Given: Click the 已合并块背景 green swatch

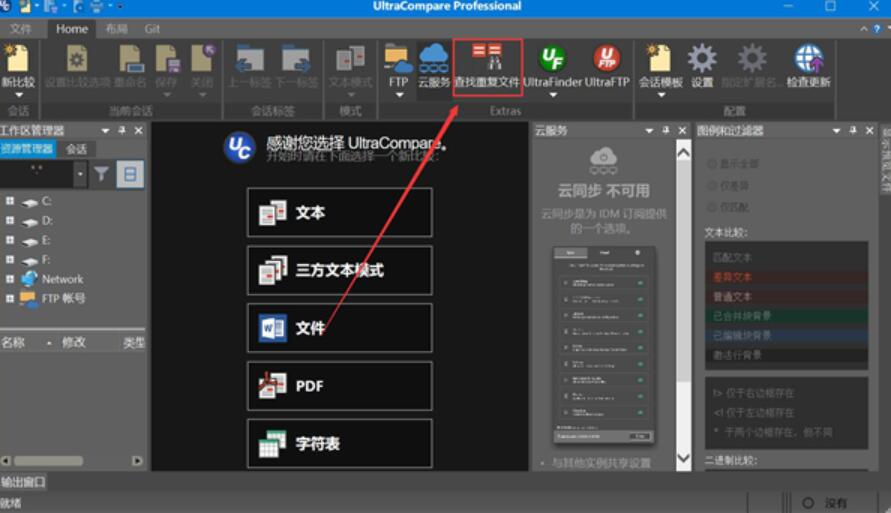Looking at the screenshot, I should point(786,316).
